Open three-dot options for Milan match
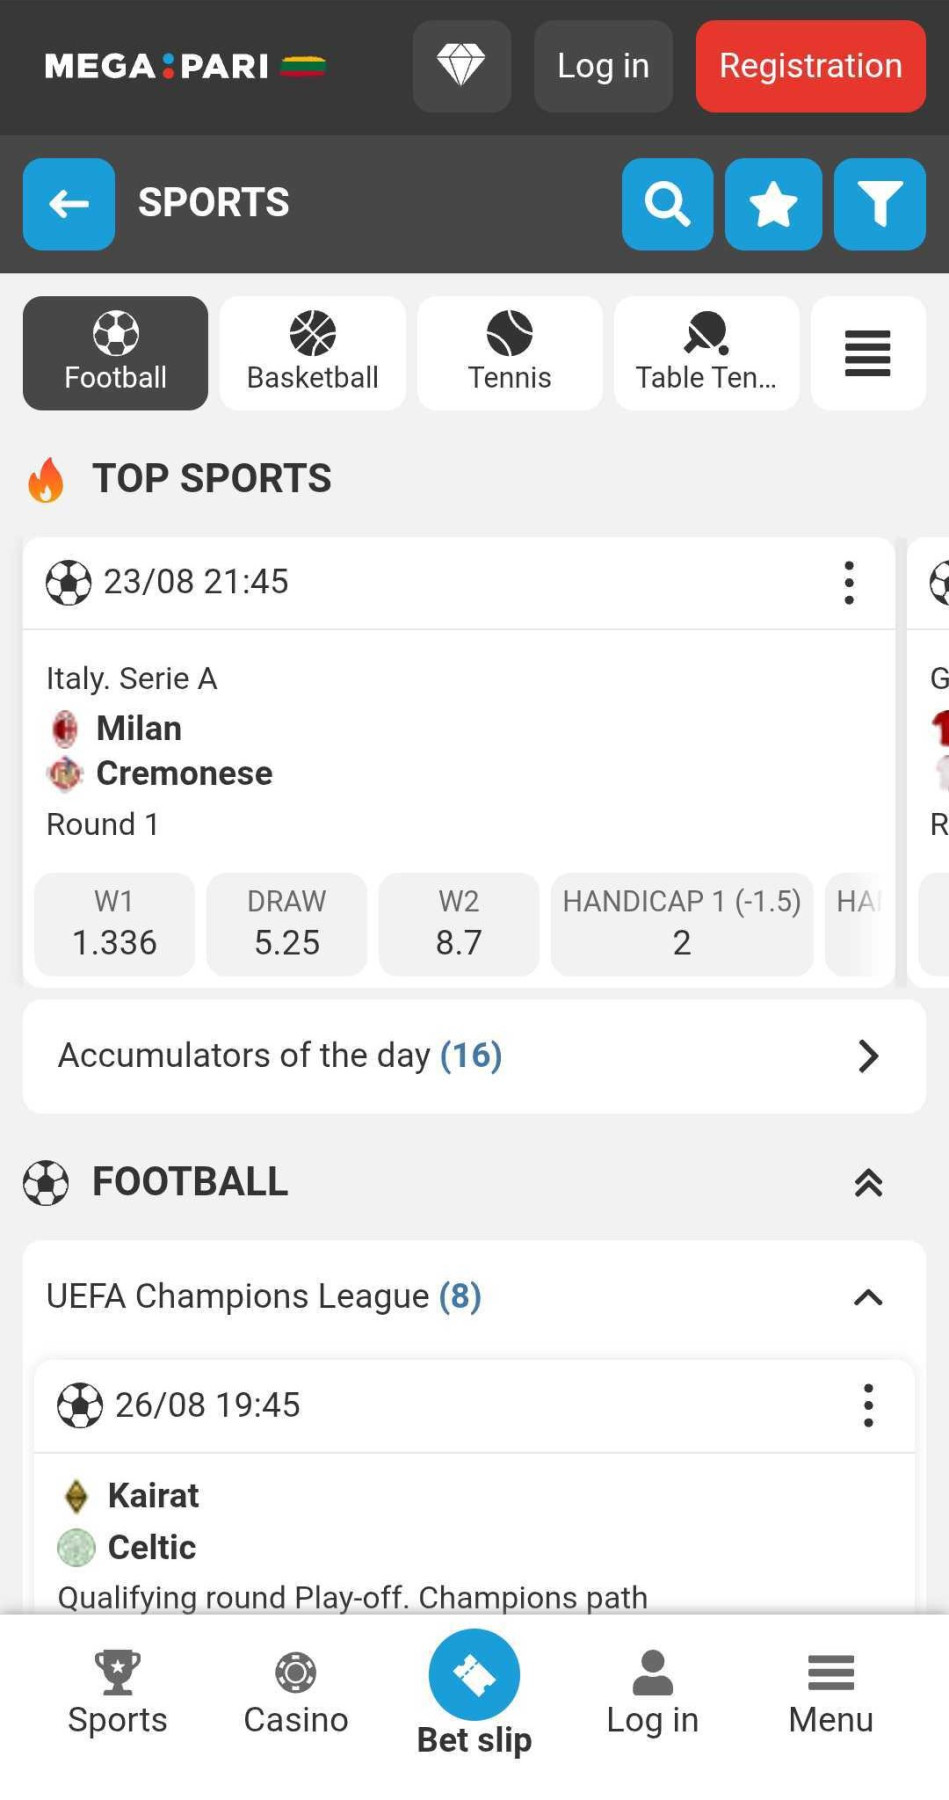The height and width of the screenshot is (1800, 949). point(849,582)
